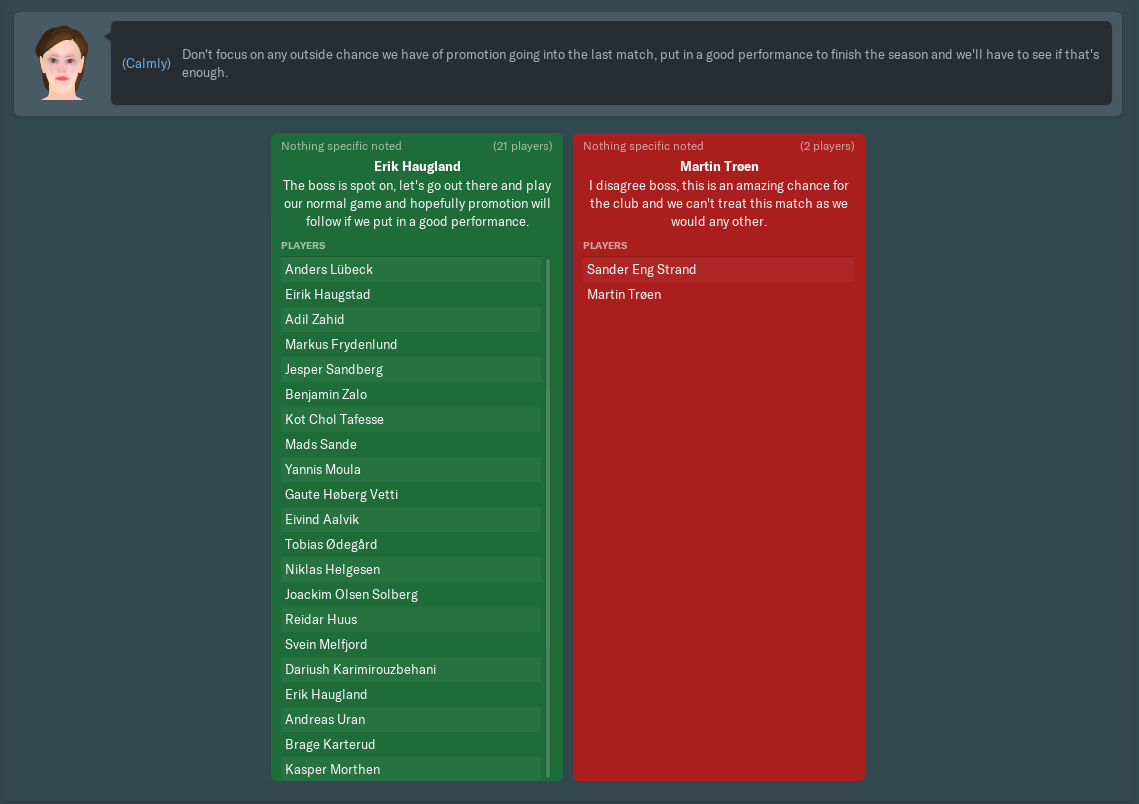The width and height of the screenshot is (1139, 804).
Task: Select Martin Trøen in disagreeing players list
Action: tap(624, 295)
